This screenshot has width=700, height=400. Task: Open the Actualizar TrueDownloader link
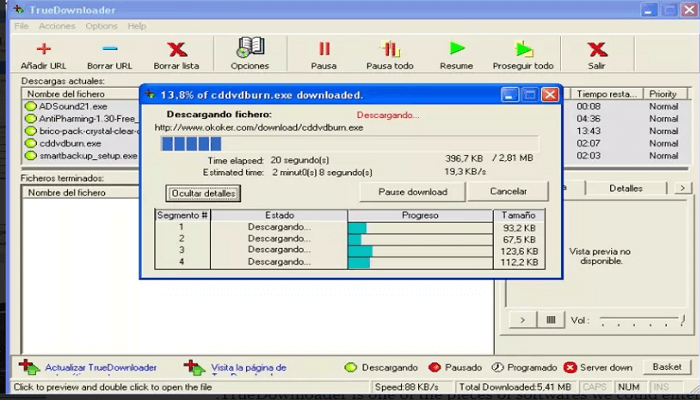pyautogui.click(x=101, y=368)
